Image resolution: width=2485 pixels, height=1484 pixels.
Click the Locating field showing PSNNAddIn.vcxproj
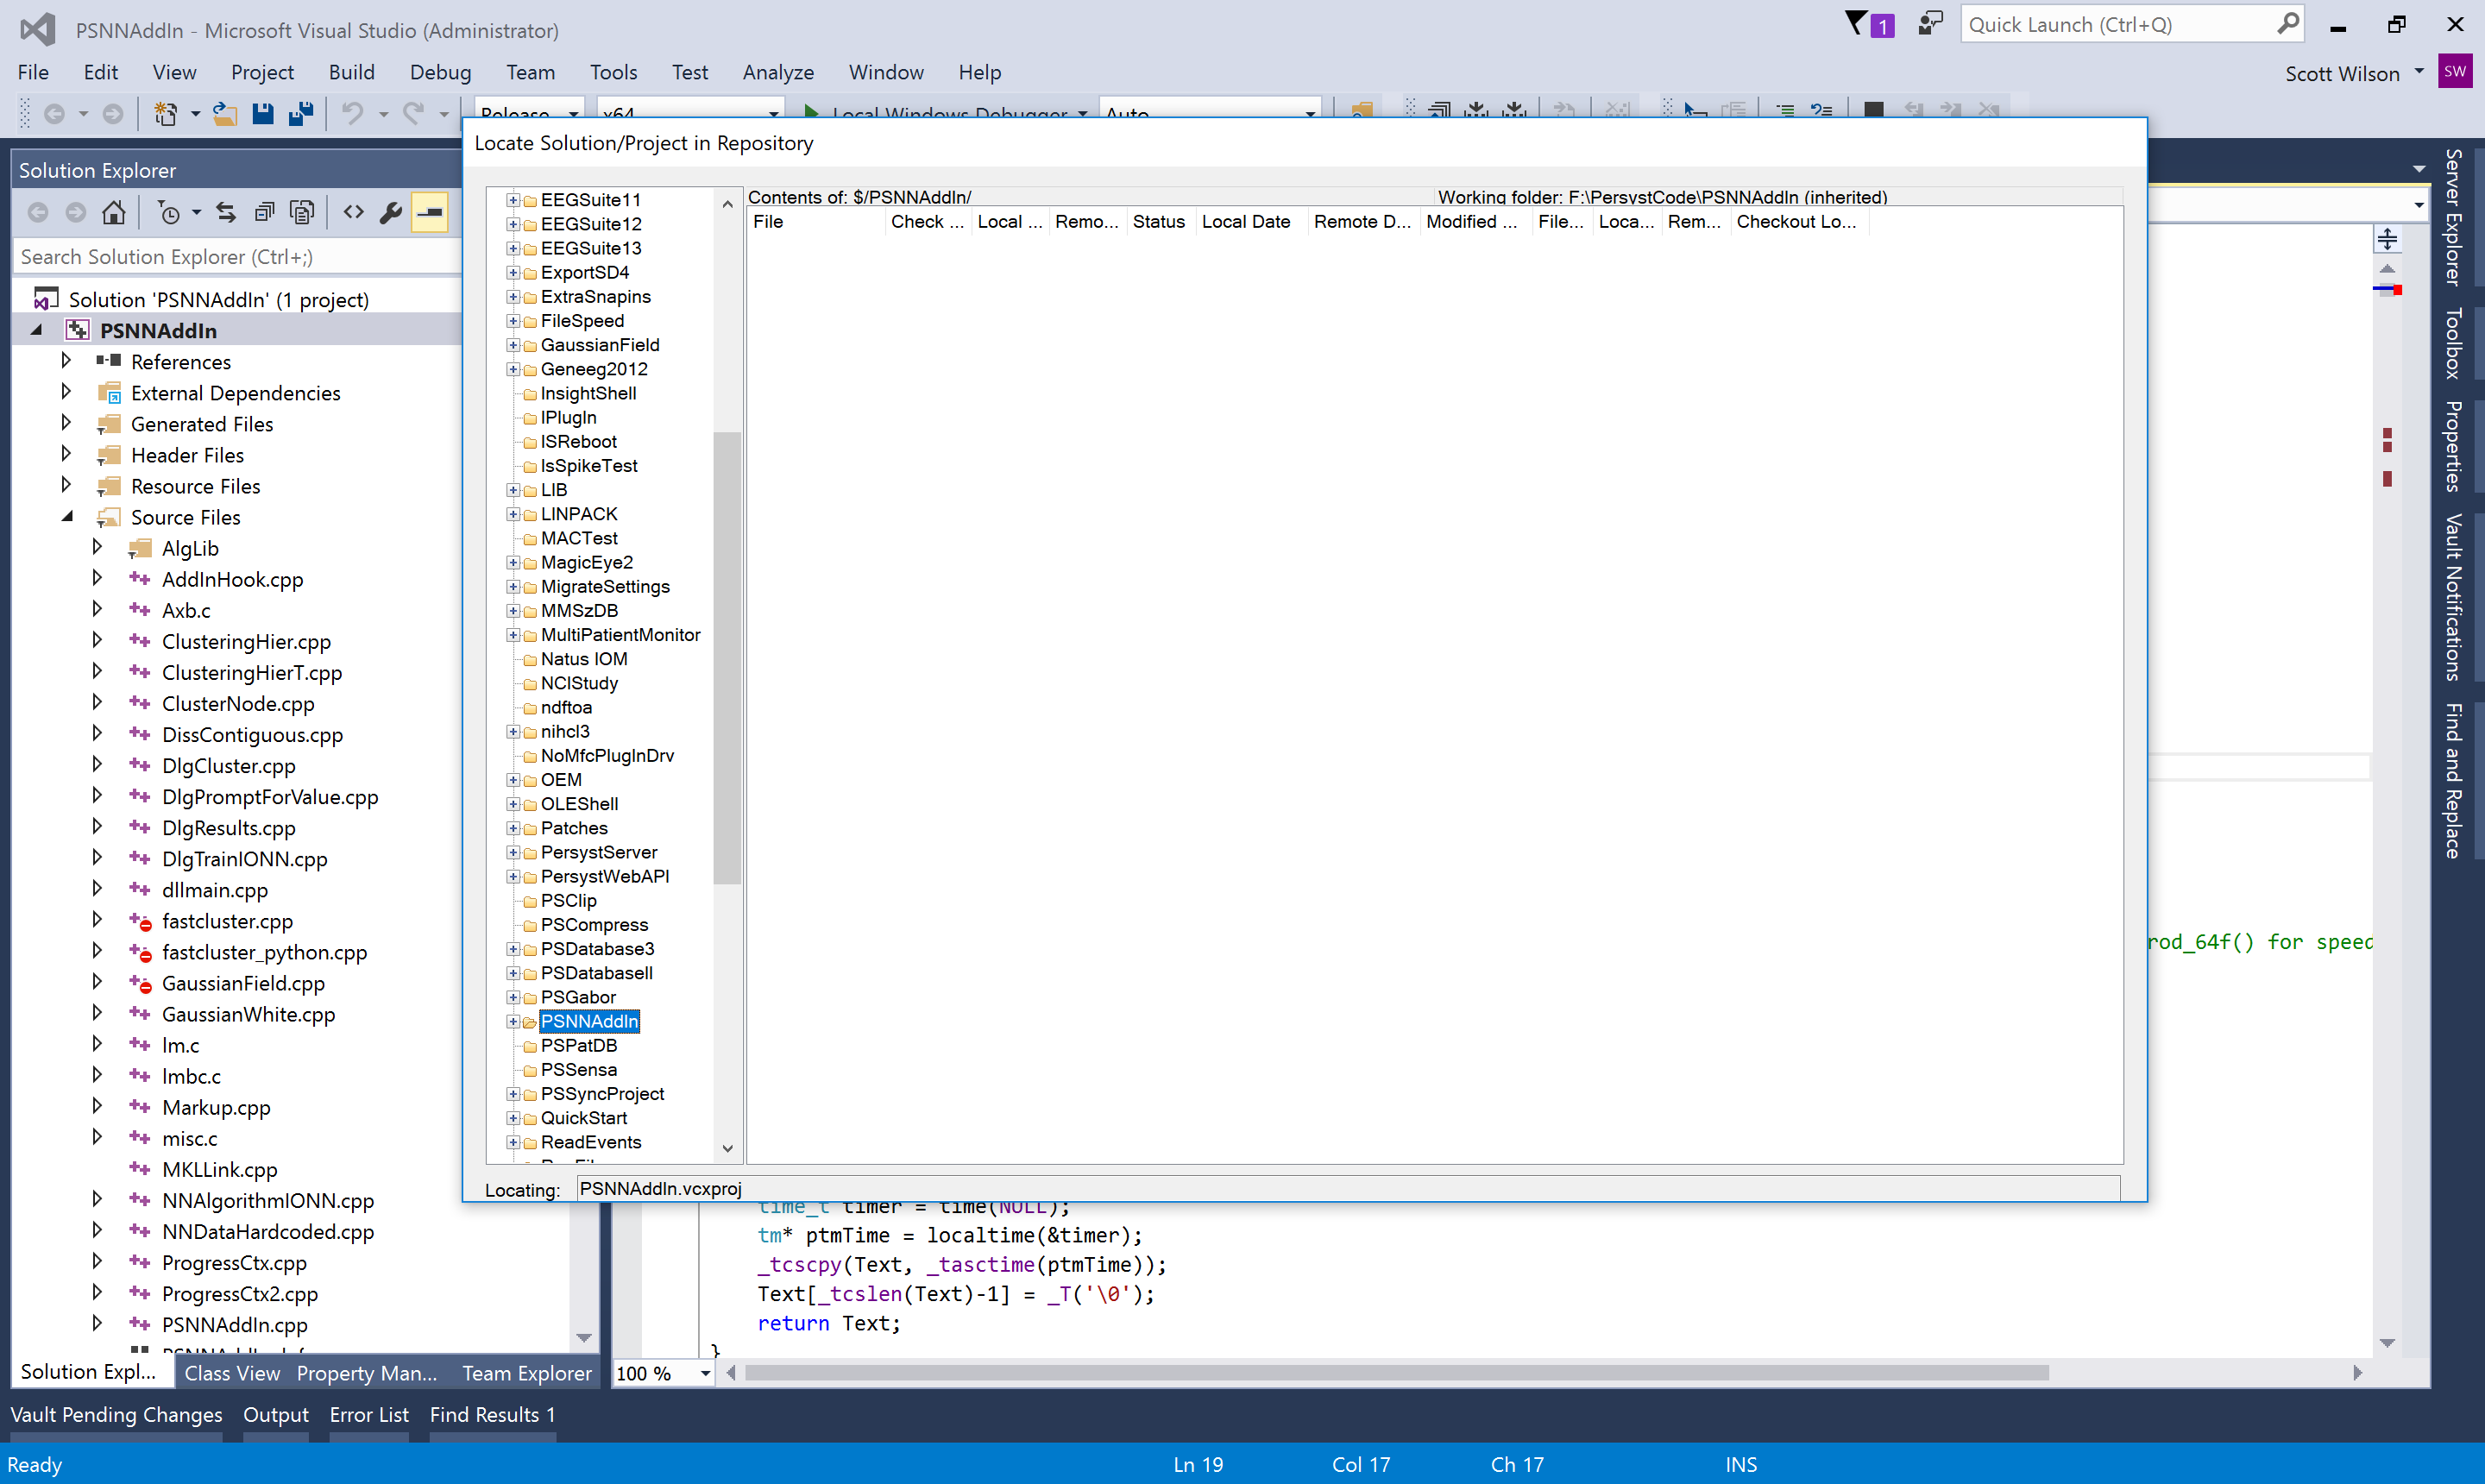click(x=1347, y=1189)
